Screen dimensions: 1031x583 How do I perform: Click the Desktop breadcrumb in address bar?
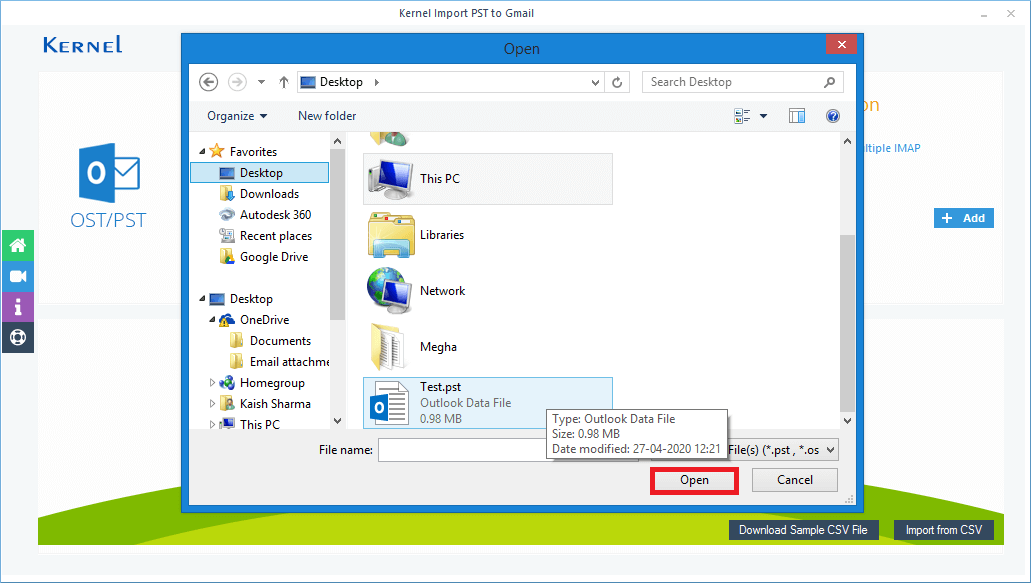[341, 82]
